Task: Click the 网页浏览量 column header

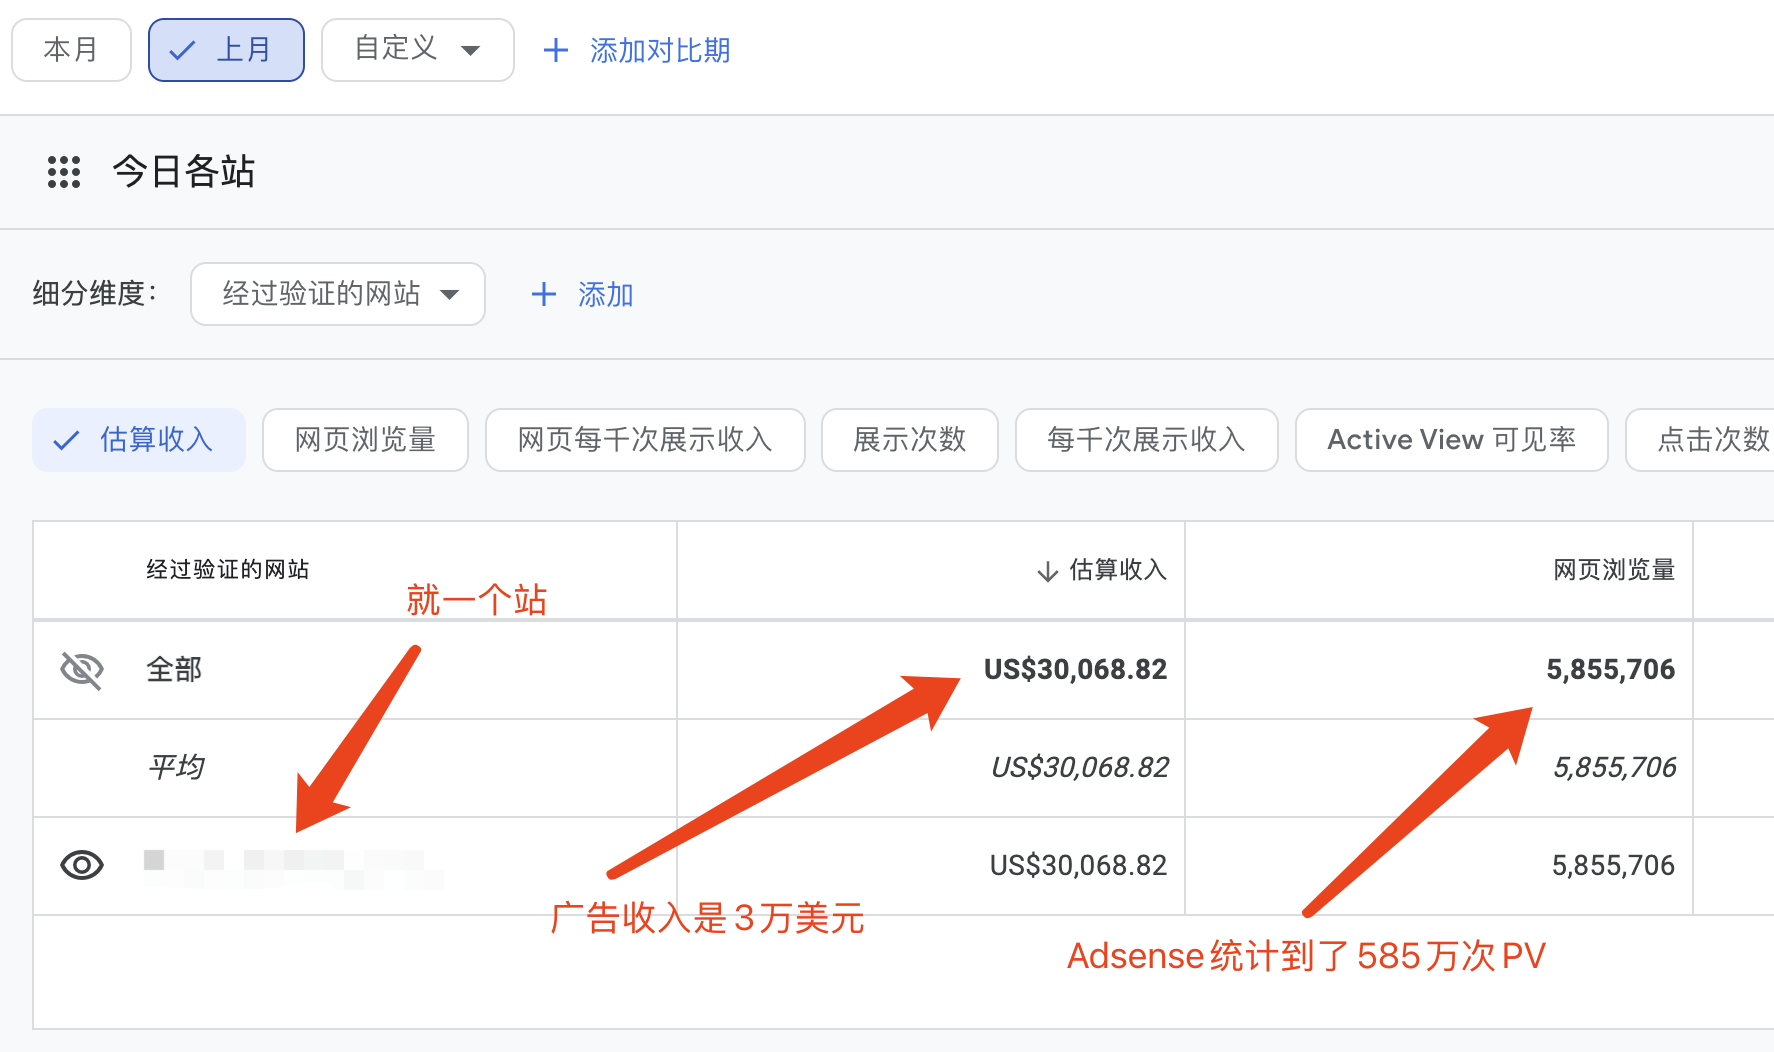Action: pos(1614,570)
